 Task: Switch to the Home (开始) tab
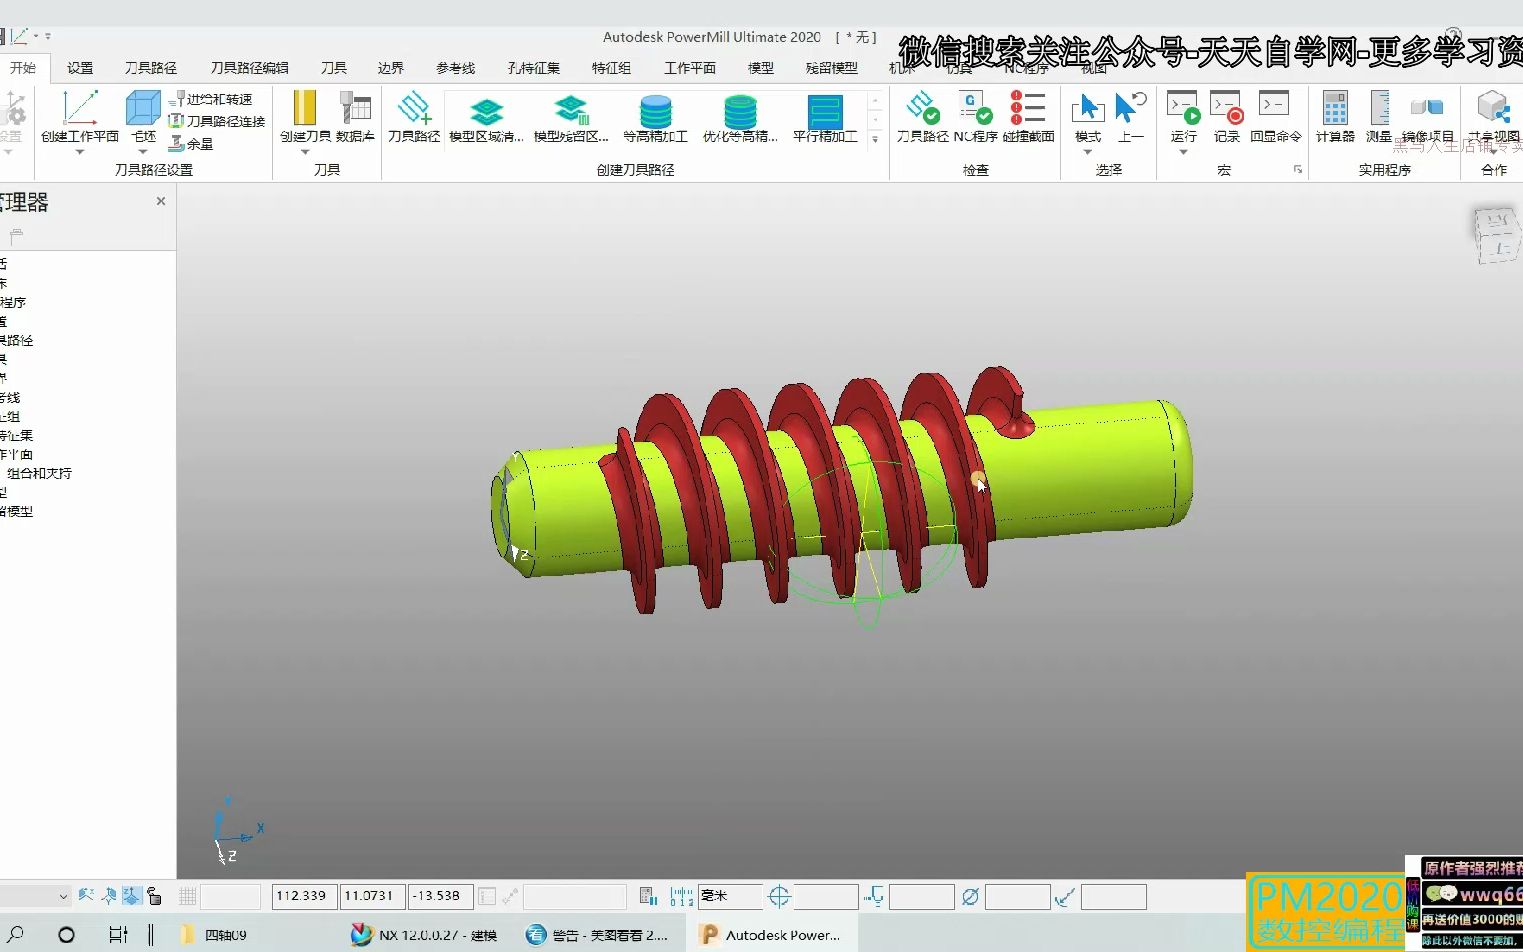pos(22,68)
